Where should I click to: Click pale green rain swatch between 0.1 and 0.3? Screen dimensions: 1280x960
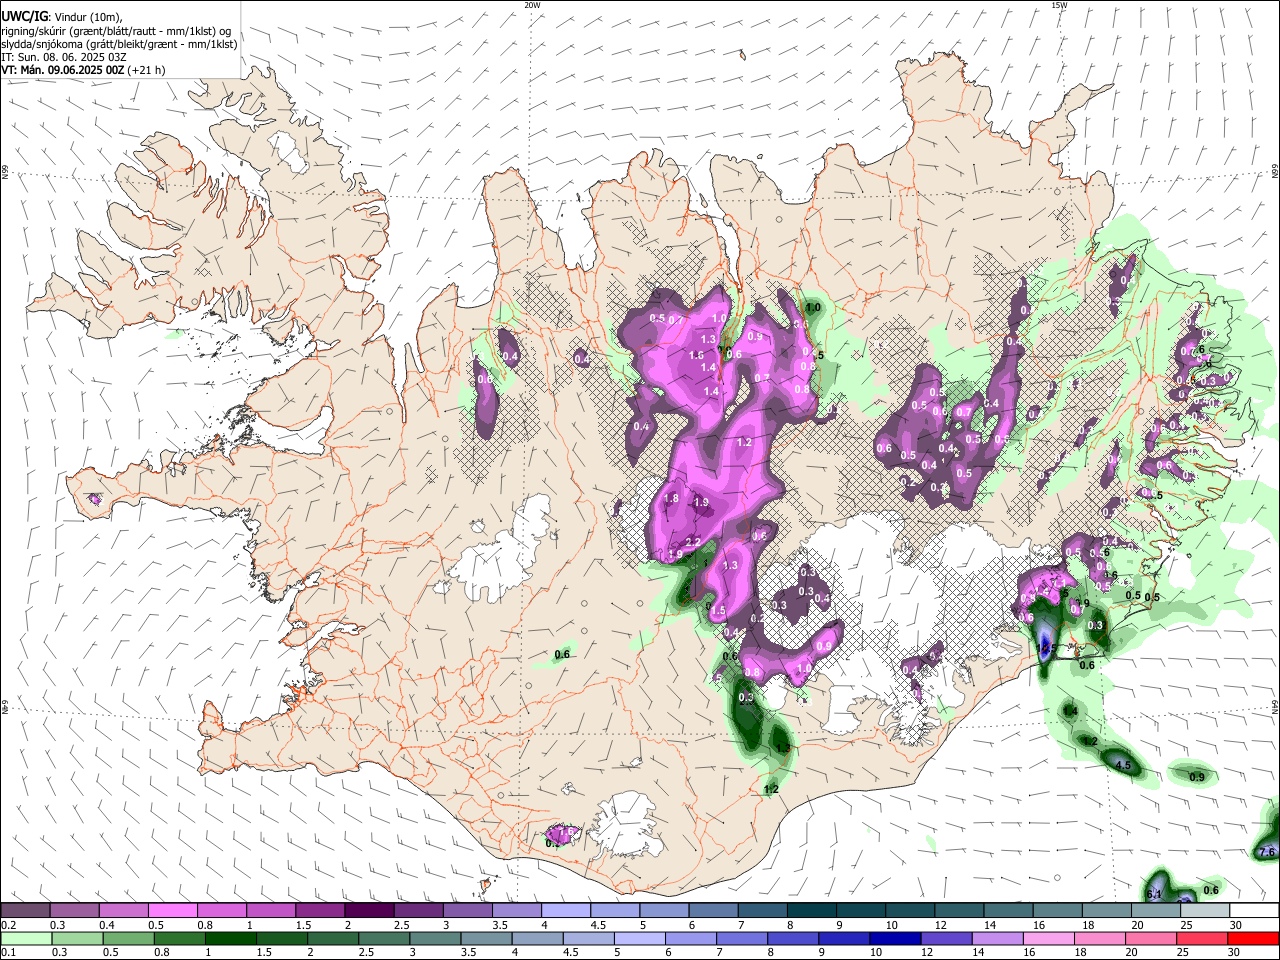[x=25, y=938]
